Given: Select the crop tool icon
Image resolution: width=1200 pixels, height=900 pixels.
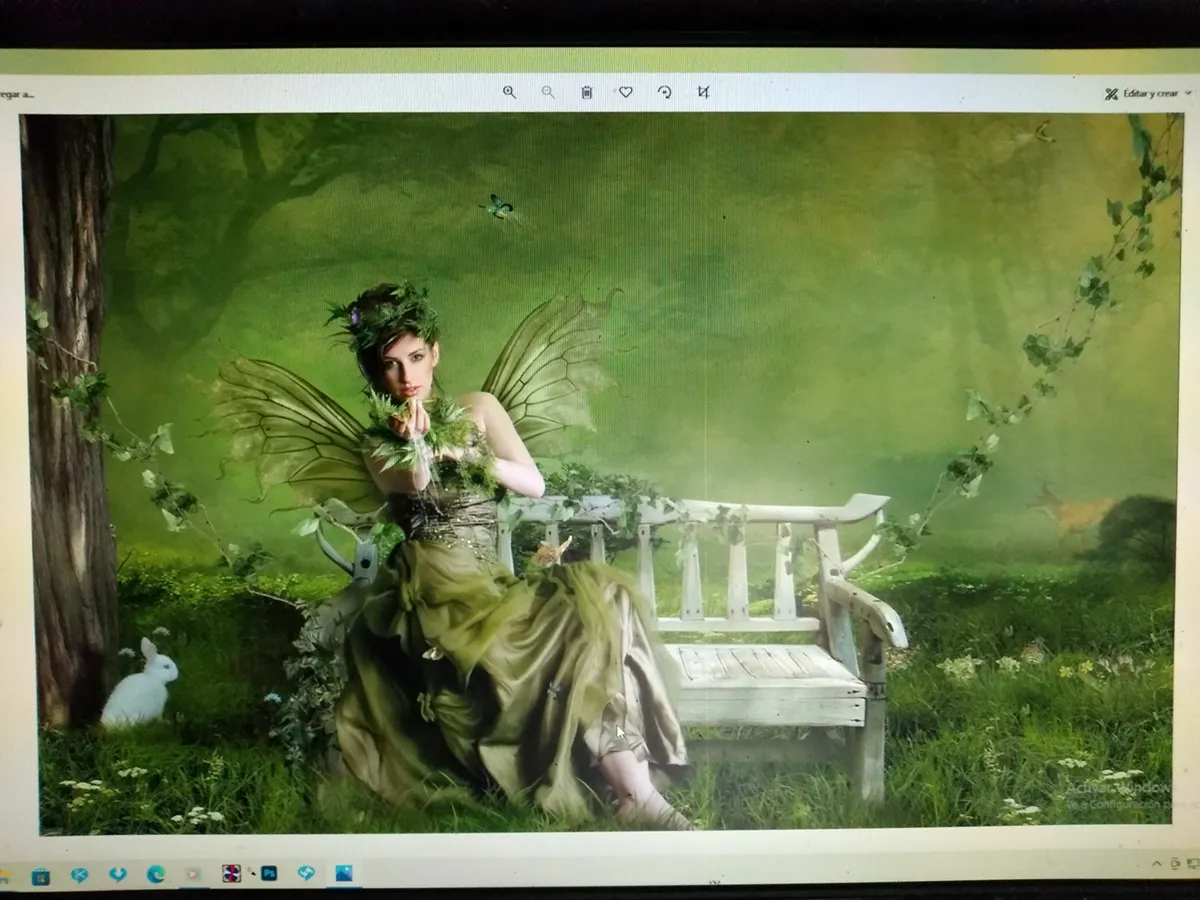Looking at the screenshot, I should (x=704, y=92).
